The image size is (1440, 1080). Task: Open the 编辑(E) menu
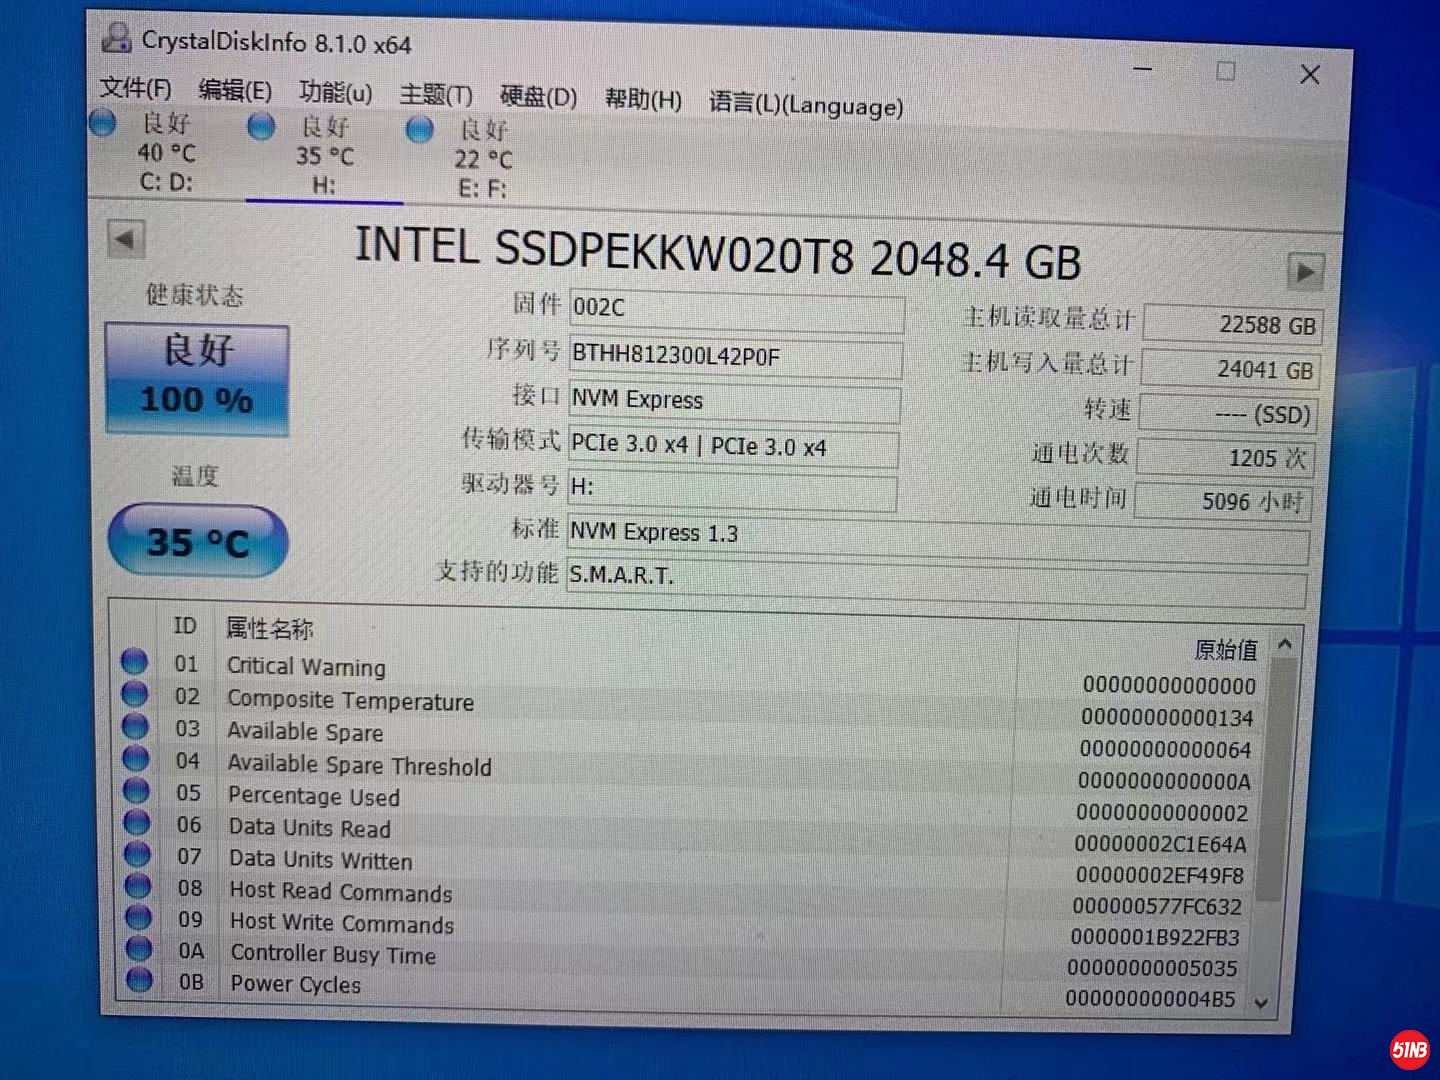[235, 90]
